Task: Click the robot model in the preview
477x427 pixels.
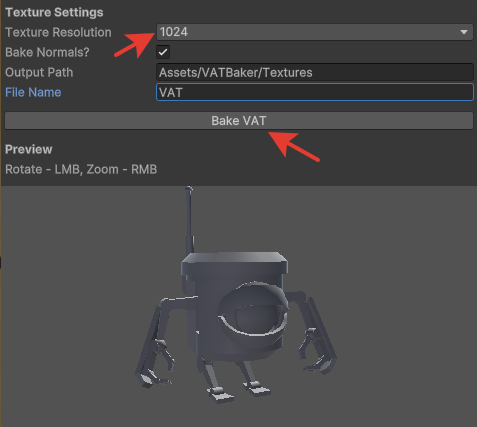Action: [235, 295]
